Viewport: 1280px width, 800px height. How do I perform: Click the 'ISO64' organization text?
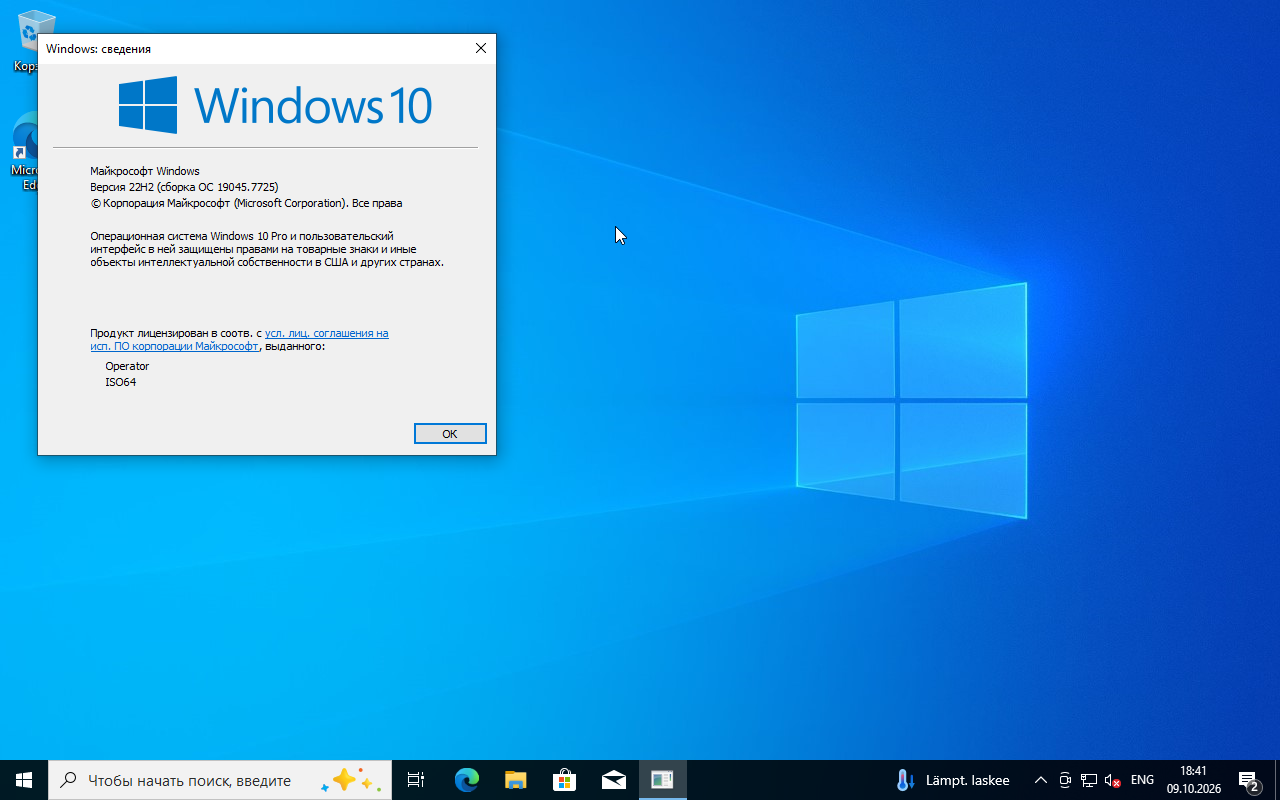point(120,382)
